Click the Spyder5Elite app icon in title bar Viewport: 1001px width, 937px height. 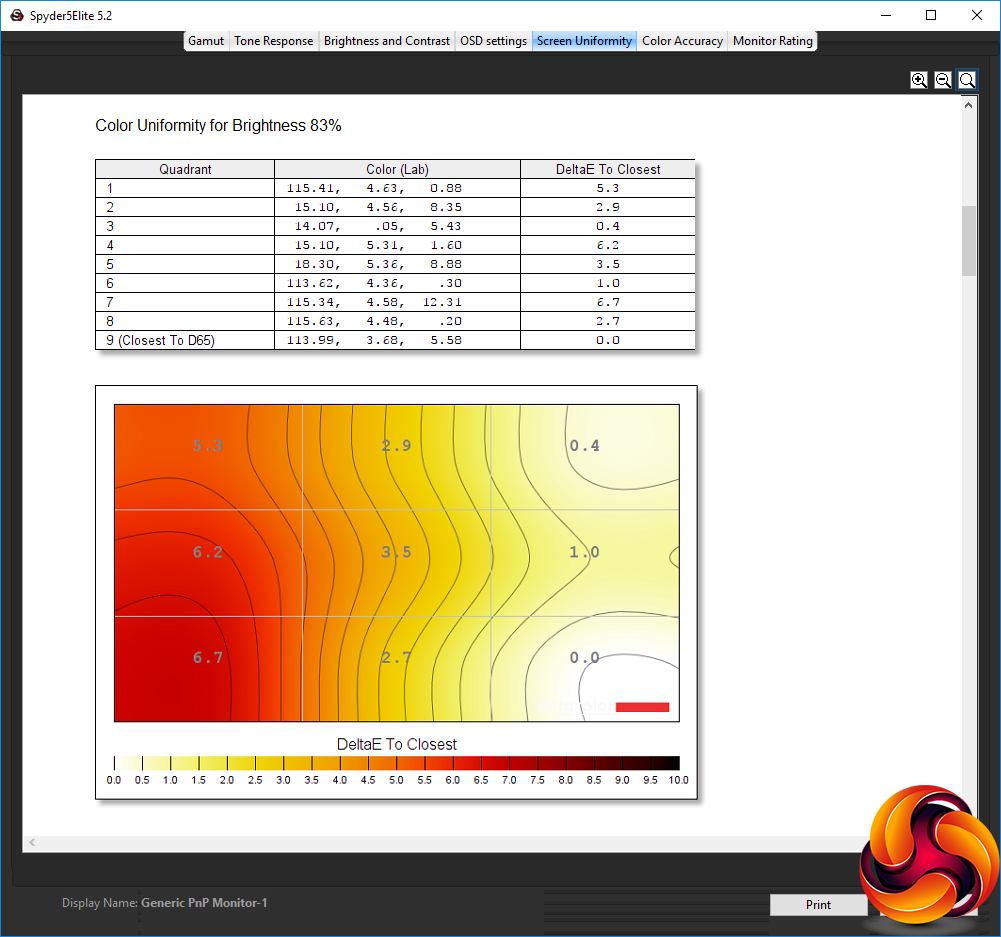tap(16, 15)
